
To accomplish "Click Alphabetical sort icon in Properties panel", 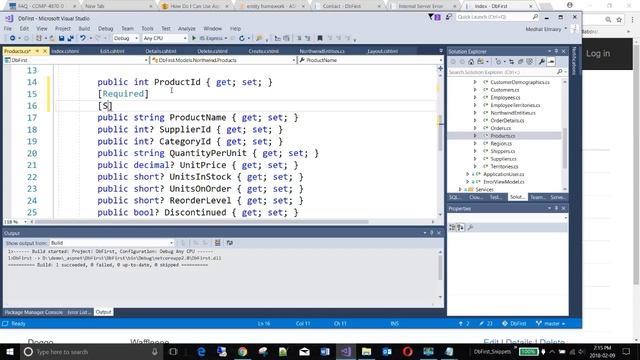I will coord(460,227).
